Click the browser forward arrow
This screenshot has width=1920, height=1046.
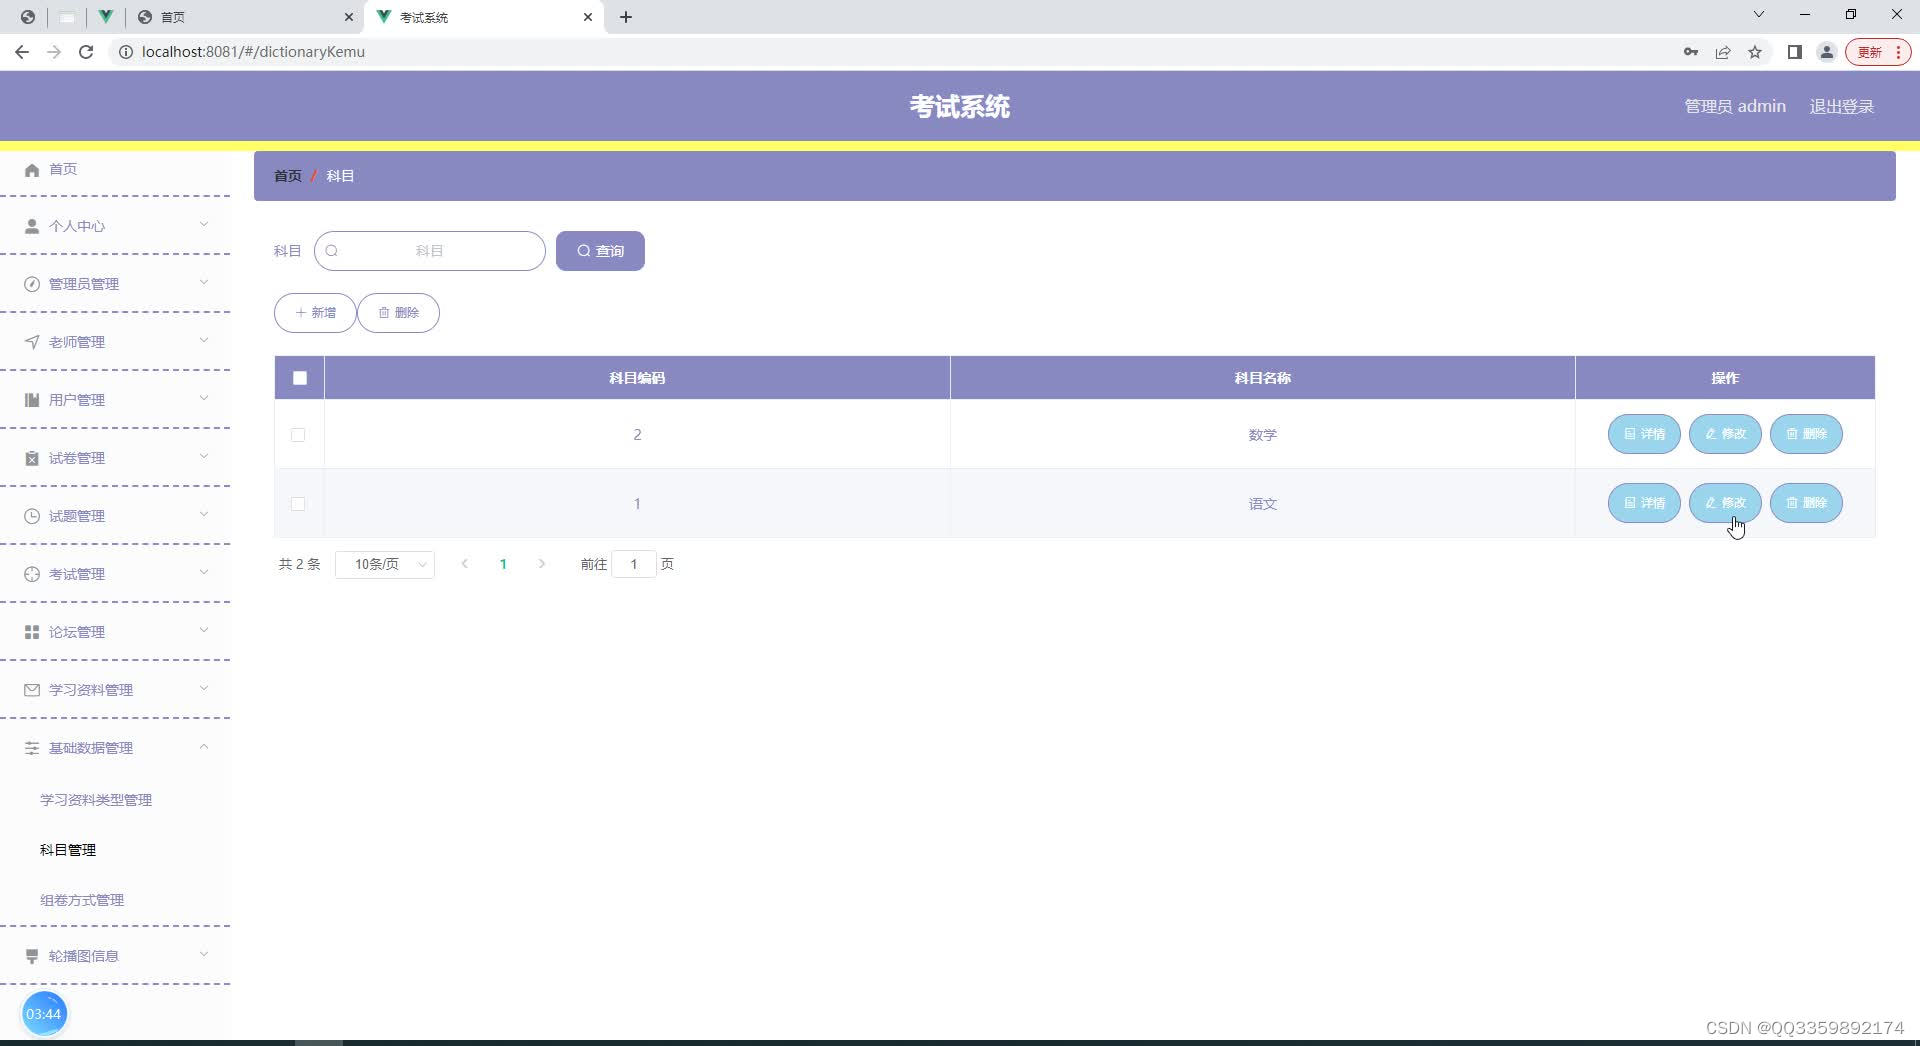point(54,52)
